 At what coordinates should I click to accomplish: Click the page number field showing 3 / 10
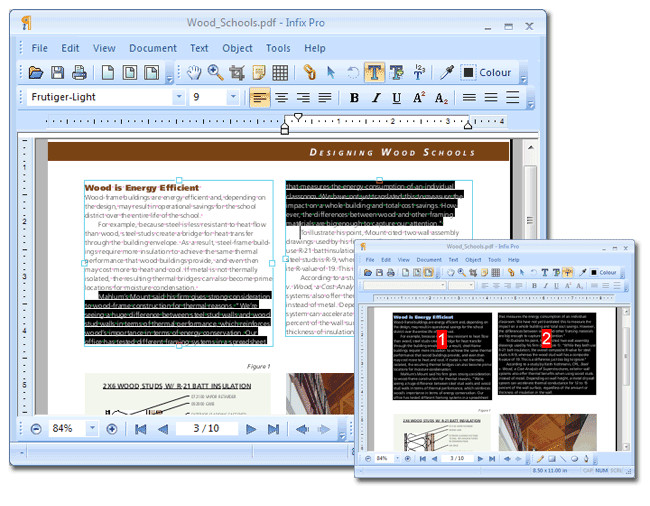click(x=206, y=429)
